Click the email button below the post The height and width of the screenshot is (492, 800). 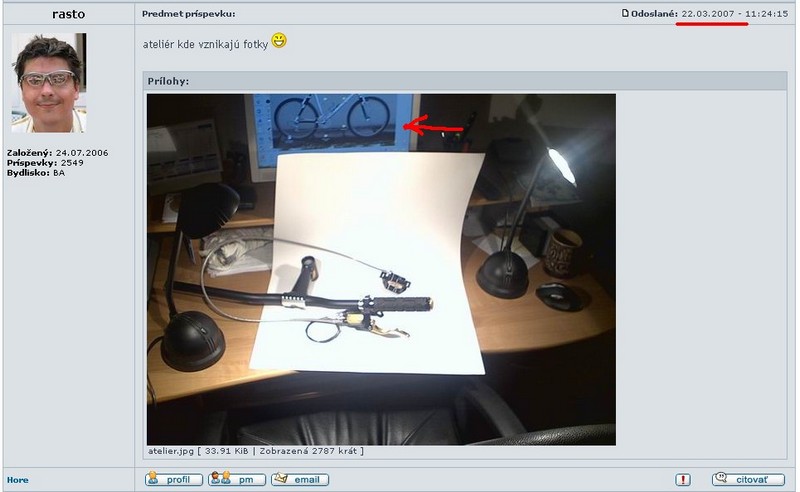tap(300, 480)
